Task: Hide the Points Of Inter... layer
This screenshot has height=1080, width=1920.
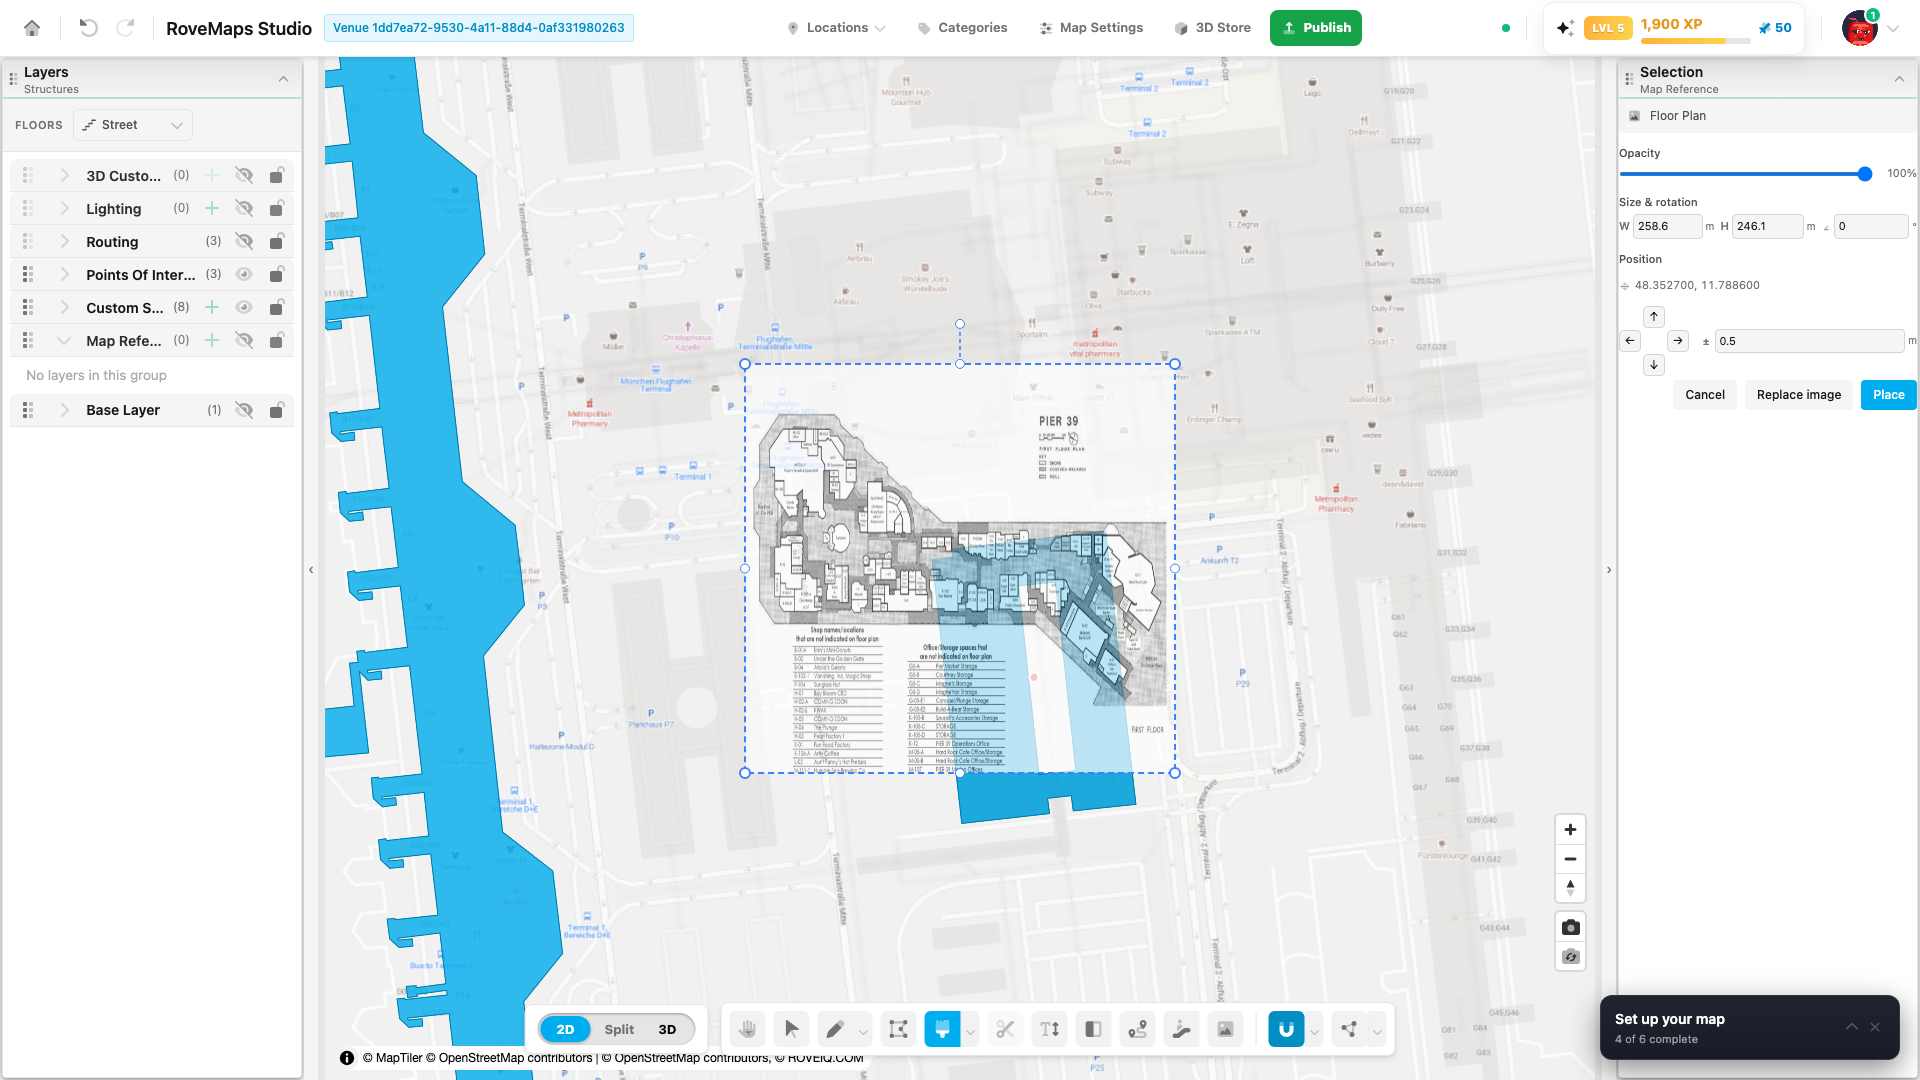Action: click(244, 274)
